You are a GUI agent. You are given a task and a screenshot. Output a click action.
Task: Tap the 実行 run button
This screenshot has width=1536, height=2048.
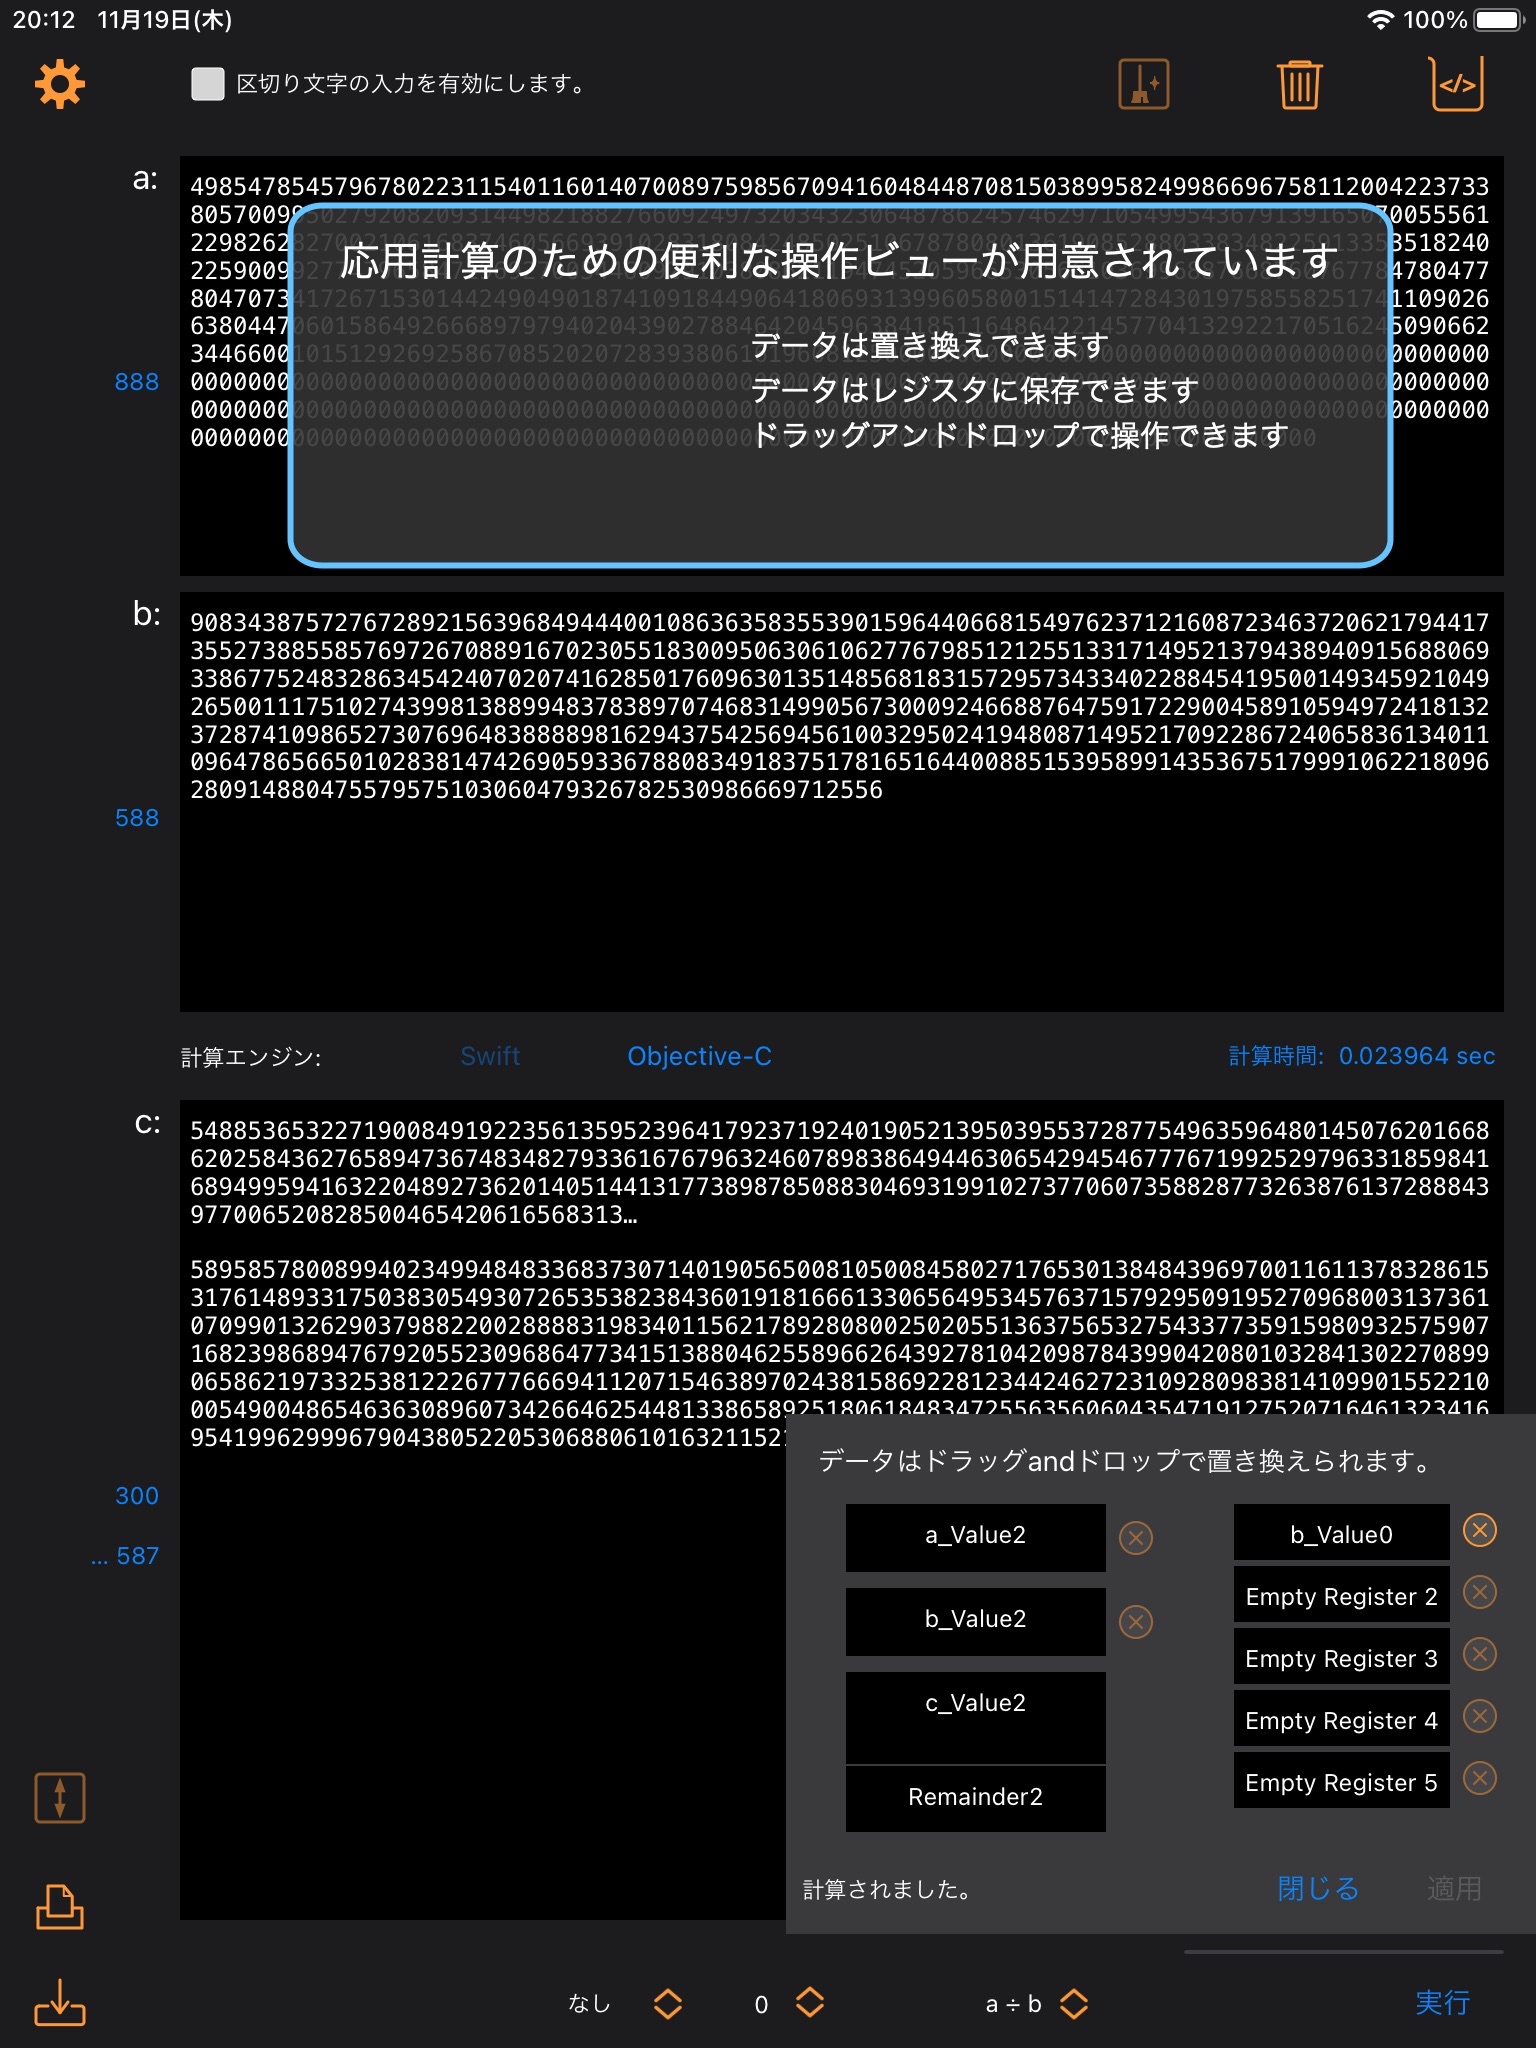pos(1442,2002)
